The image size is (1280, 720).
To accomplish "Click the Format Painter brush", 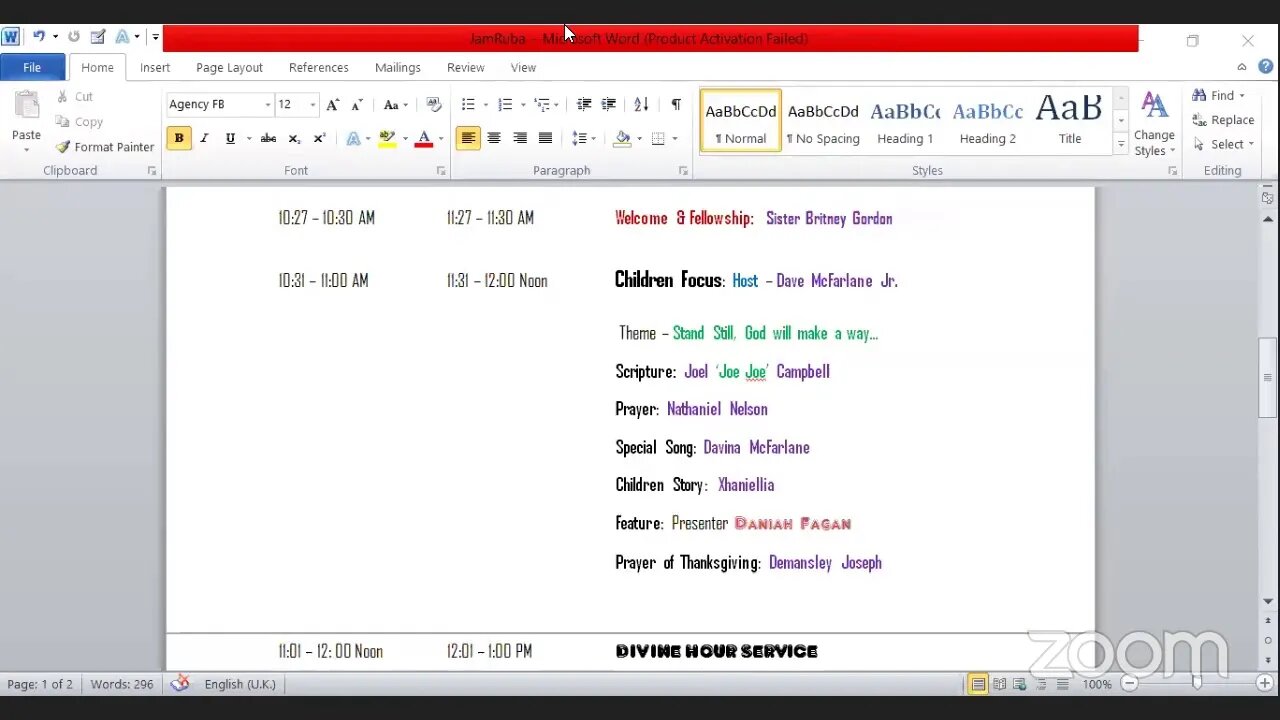I will (63, 147).
